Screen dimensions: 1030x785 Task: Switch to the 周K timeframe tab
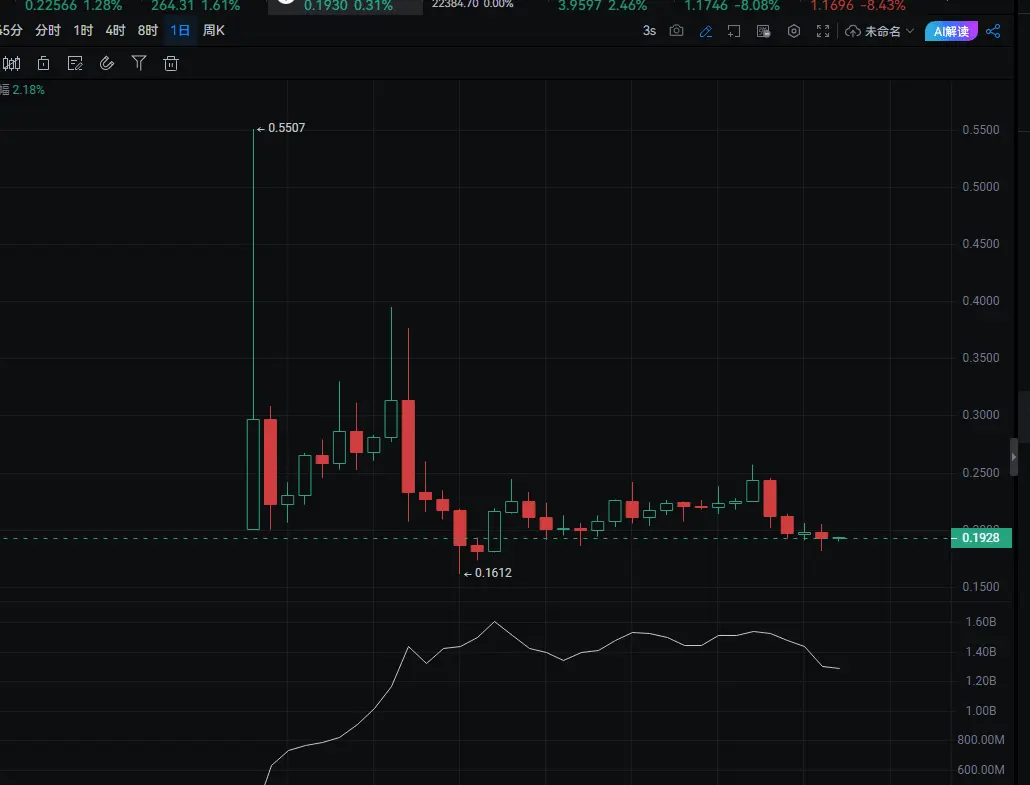click(214, 30)
